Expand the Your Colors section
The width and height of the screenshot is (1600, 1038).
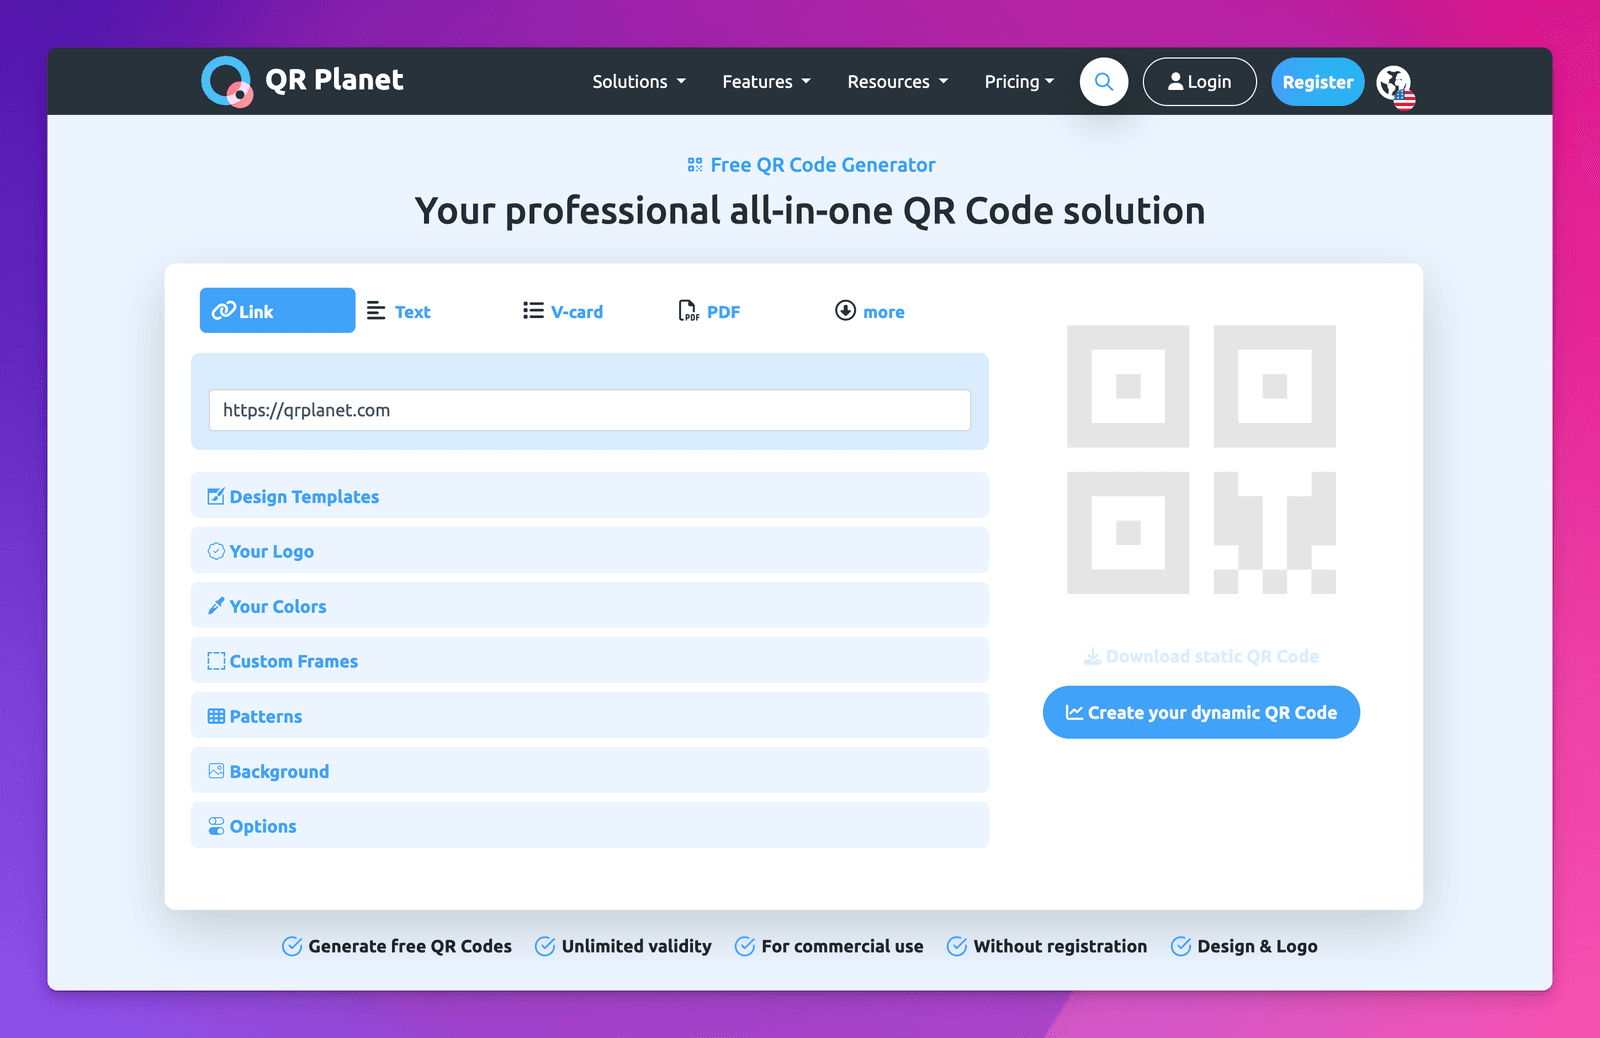point(590,605)
